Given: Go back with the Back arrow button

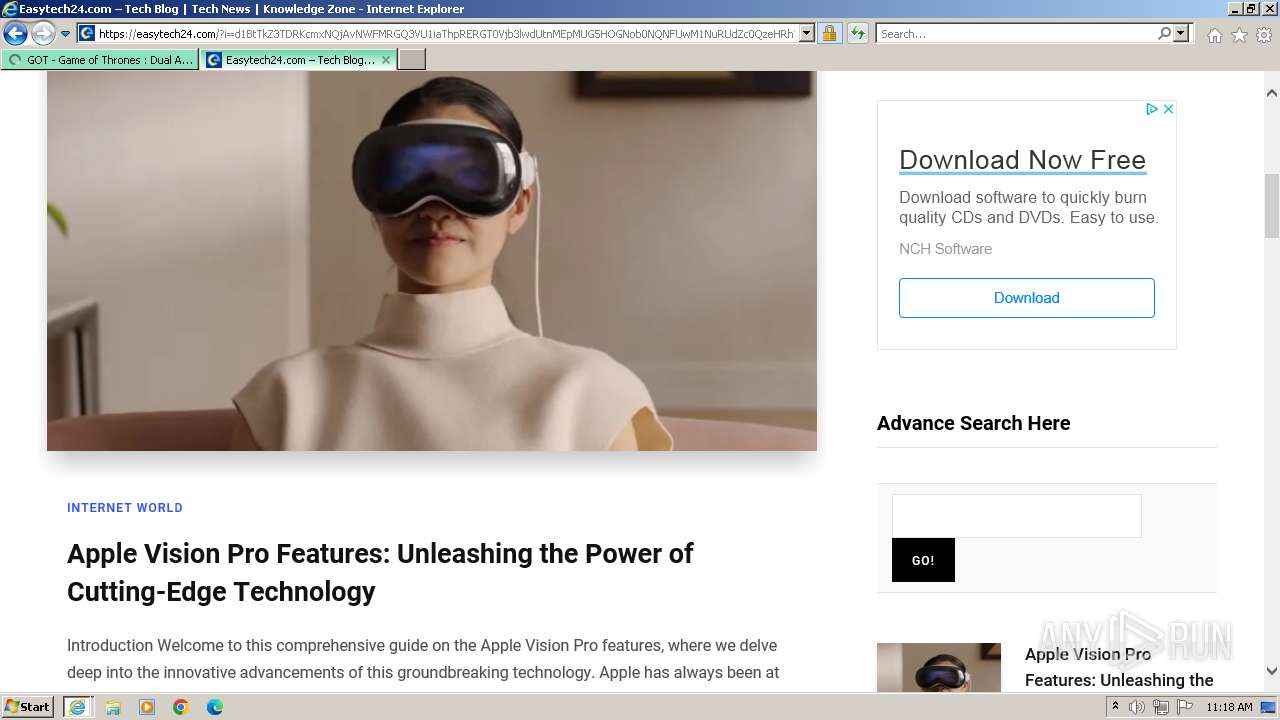Looking at the screenshot, I should click(16, 34).
